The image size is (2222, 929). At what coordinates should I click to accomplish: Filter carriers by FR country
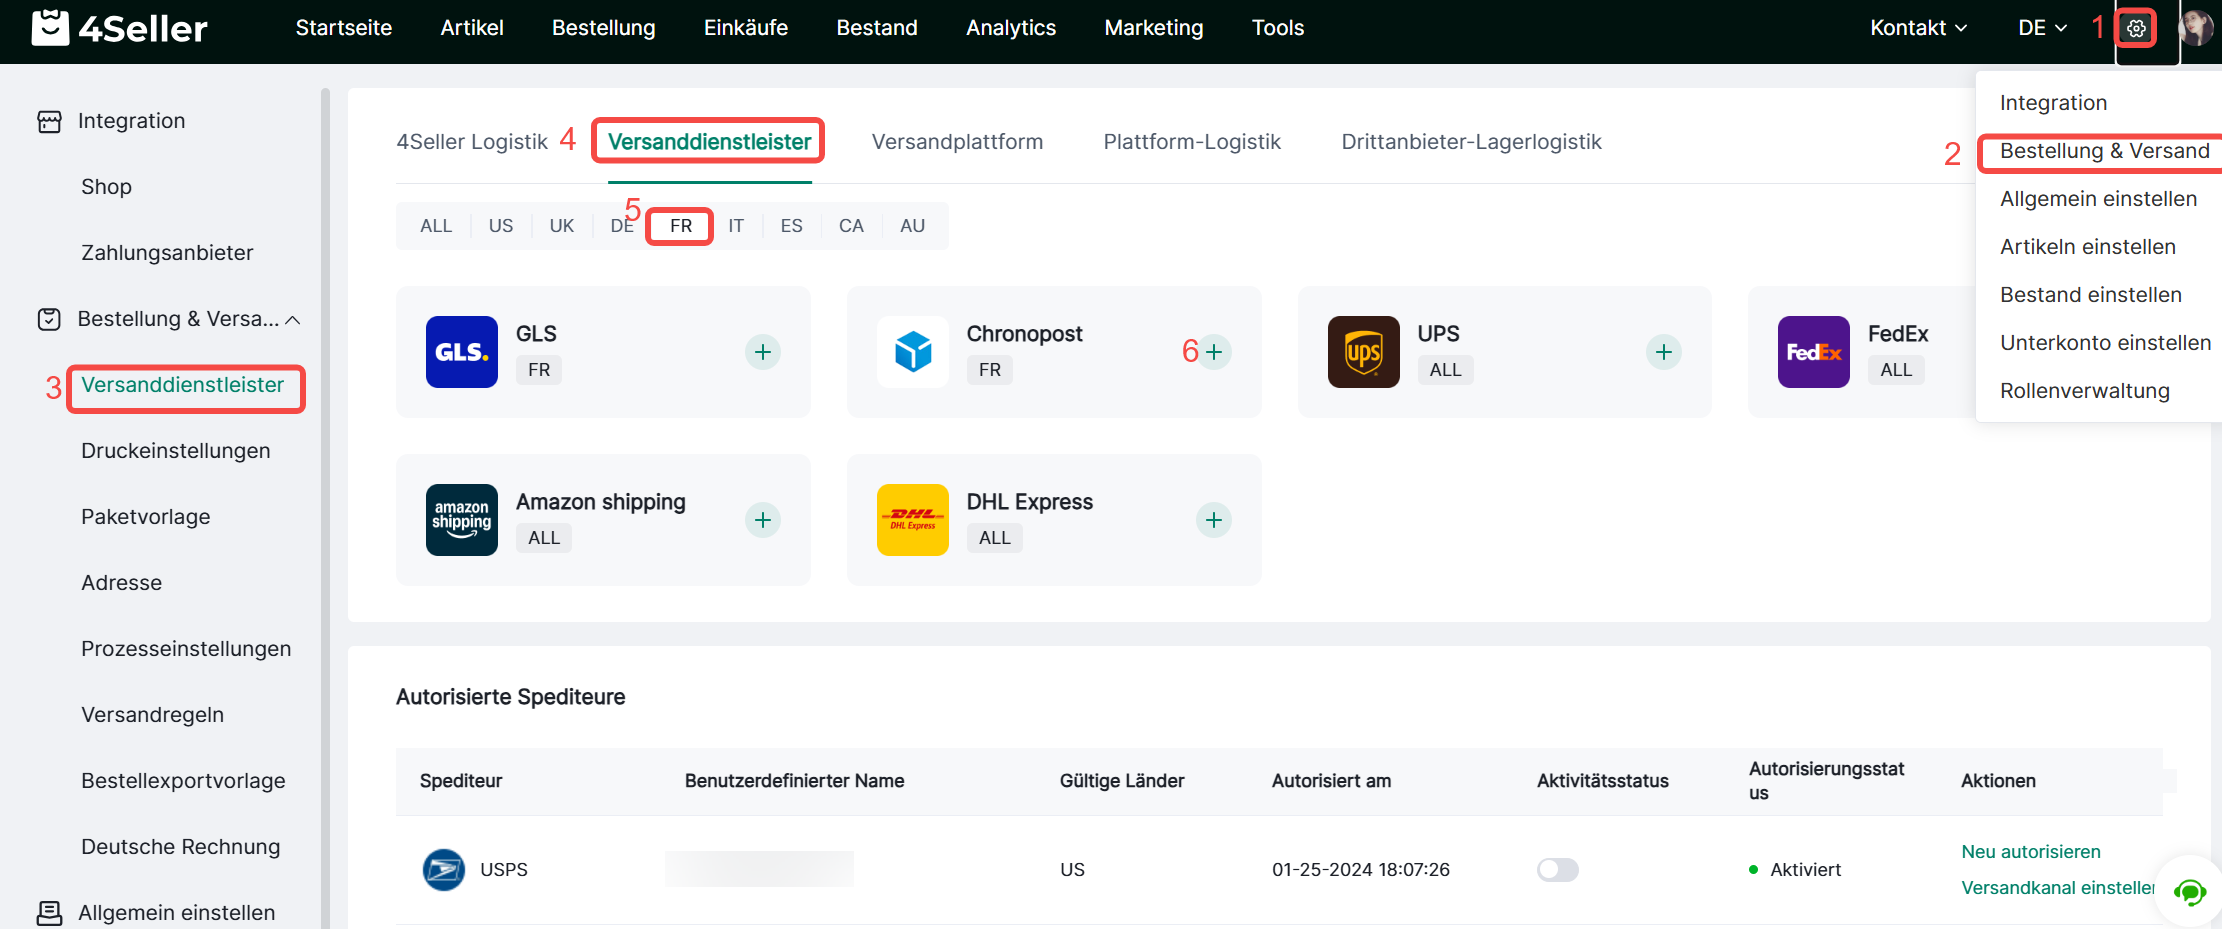point(680,226)
